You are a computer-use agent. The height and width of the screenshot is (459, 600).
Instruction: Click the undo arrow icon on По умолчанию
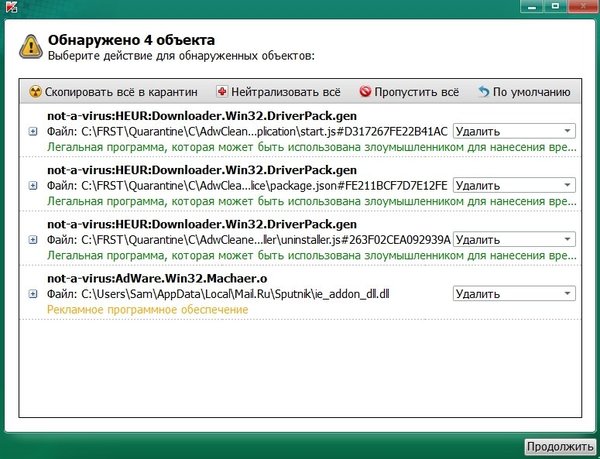click(x=484, y=91)
